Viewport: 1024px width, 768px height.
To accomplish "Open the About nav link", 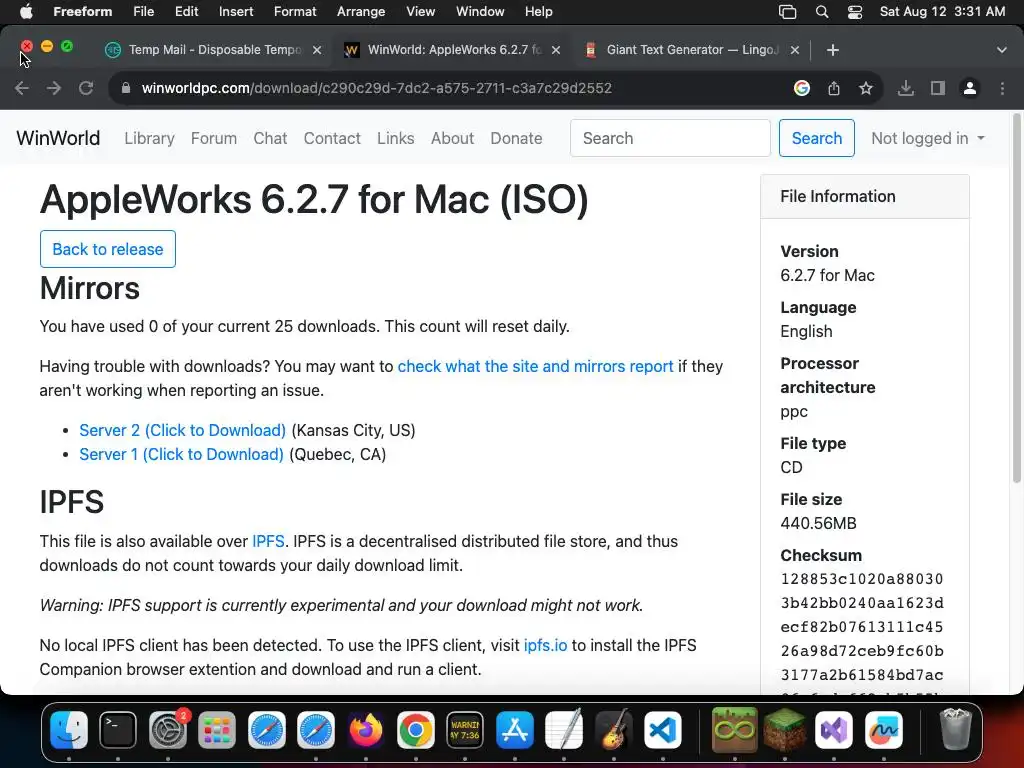I will coord(452,138).
